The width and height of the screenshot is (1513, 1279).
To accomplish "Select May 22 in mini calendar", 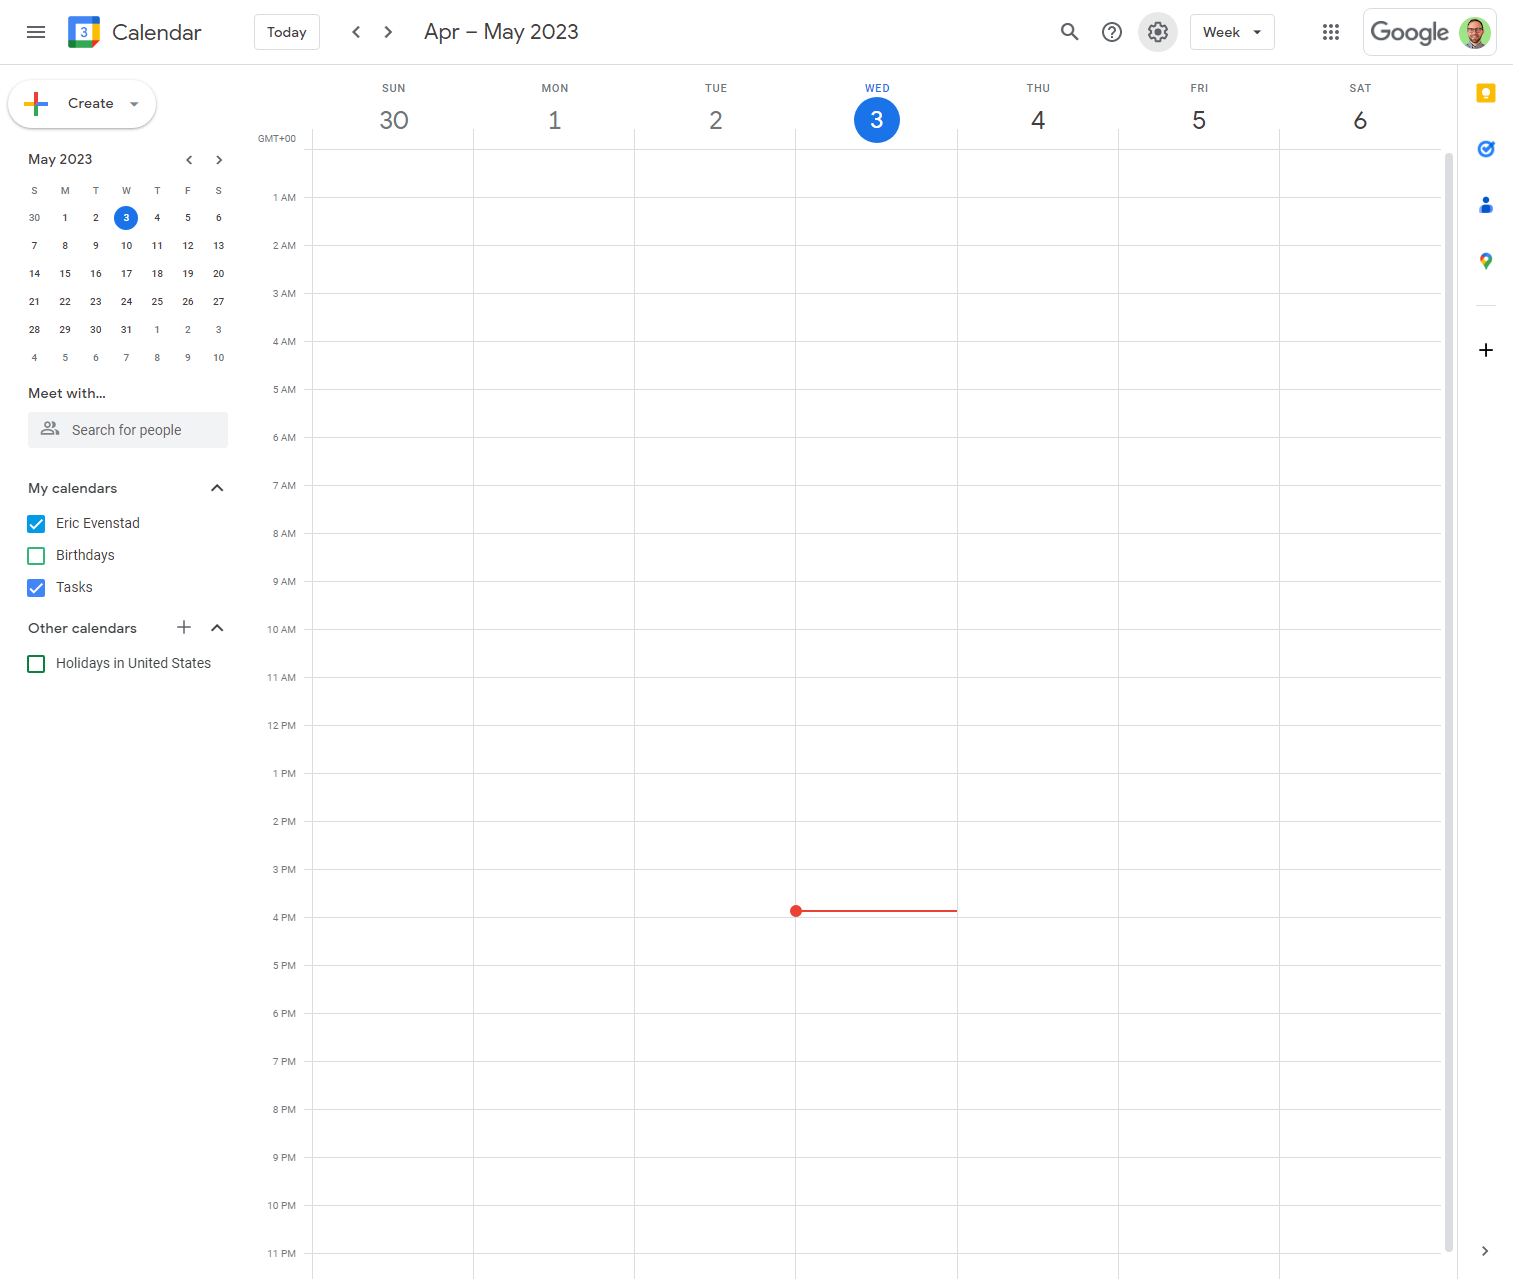I will [65, 302].
